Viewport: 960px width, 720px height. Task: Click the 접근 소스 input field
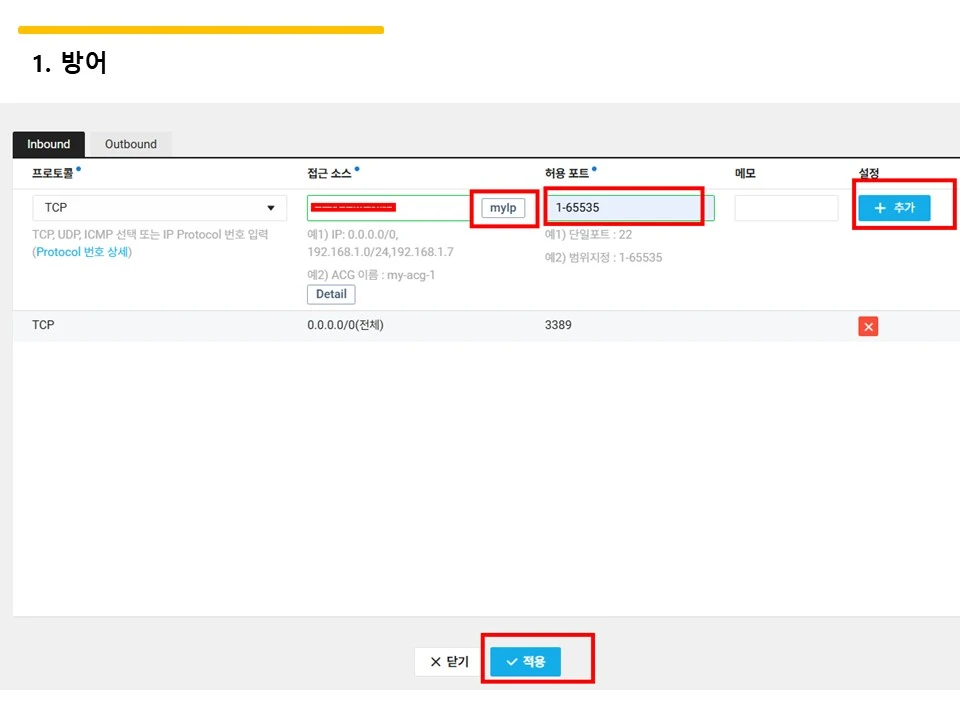point(389,208)
